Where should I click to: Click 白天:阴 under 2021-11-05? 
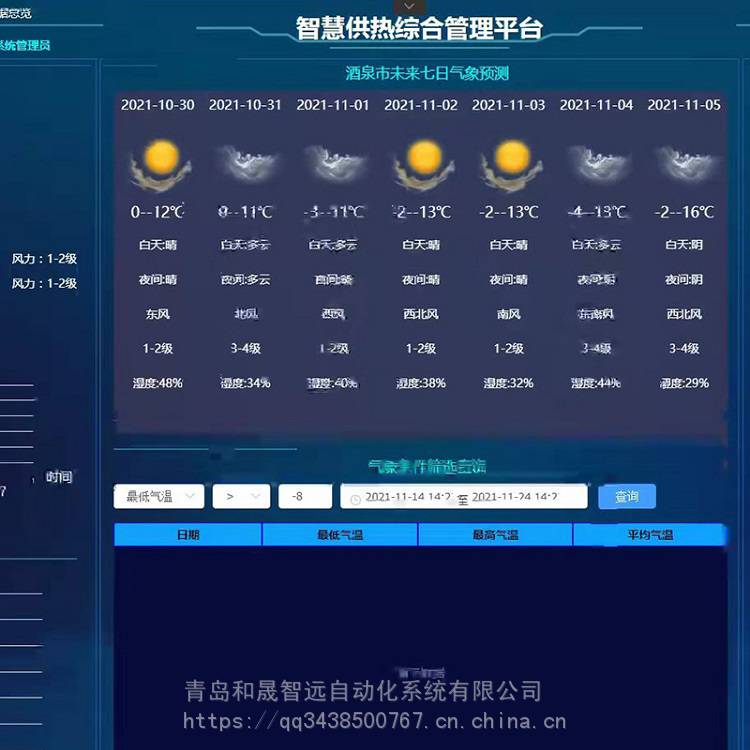684,245
